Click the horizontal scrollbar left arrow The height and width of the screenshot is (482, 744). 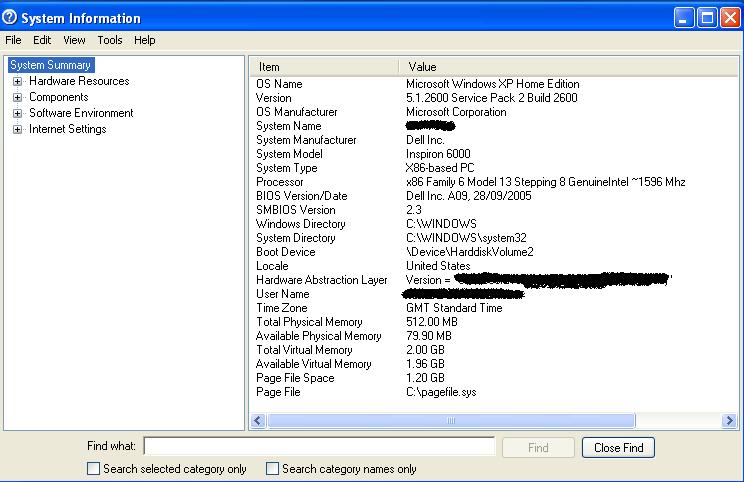click(x=258, y=421)
